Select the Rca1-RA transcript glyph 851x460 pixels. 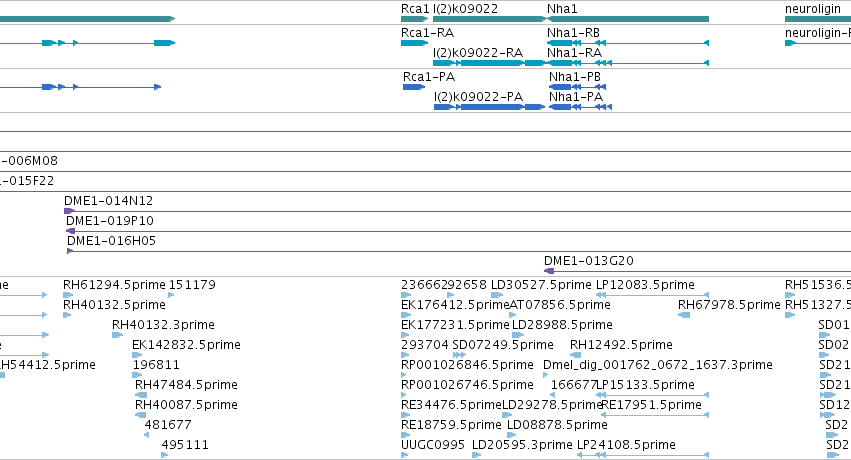[415, 43]
